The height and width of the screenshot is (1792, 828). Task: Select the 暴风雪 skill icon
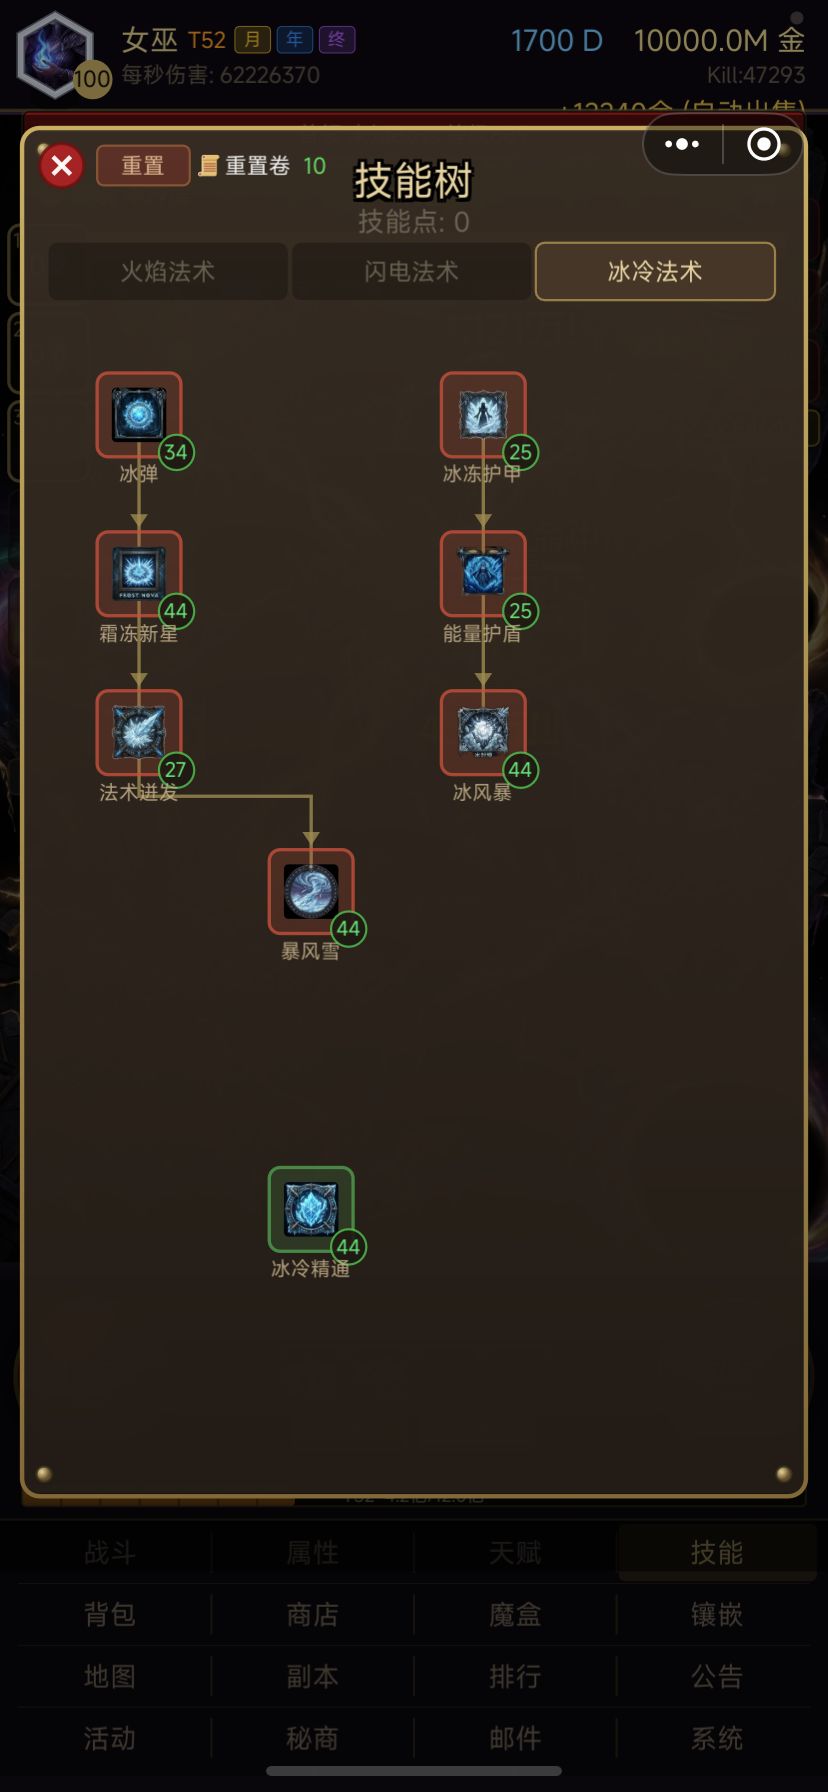[x=311, y=892]
